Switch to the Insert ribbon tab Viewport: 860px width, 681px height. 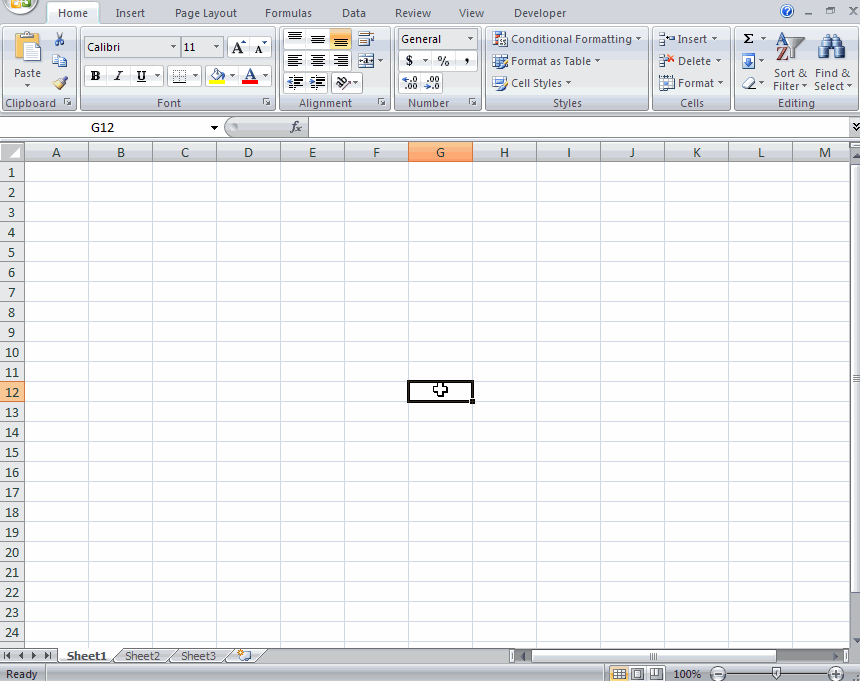pos(130,13)
